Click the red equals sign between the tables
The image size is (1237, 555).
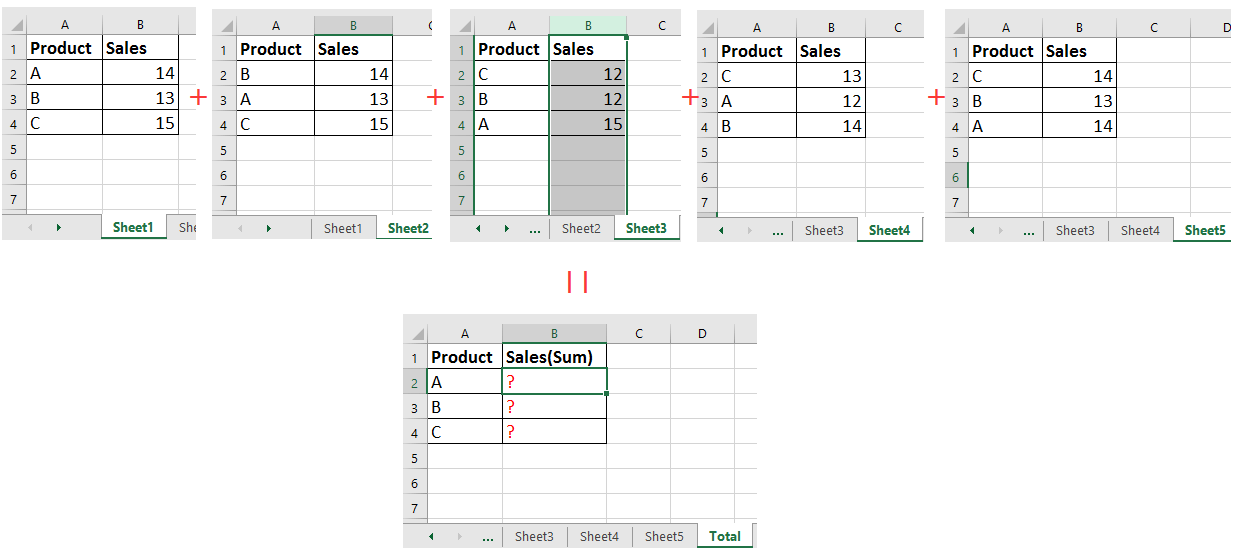click(x=577, y=283)
